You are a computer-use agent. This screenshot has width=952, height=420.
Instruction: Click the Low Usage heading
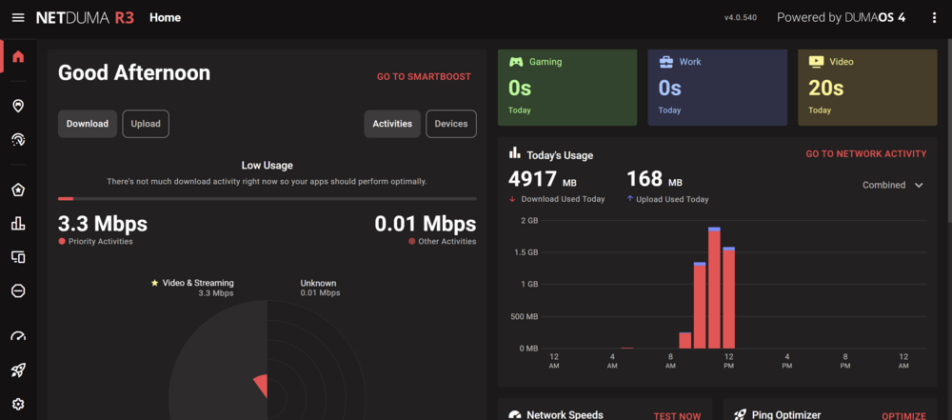click(x=267, y=165)
